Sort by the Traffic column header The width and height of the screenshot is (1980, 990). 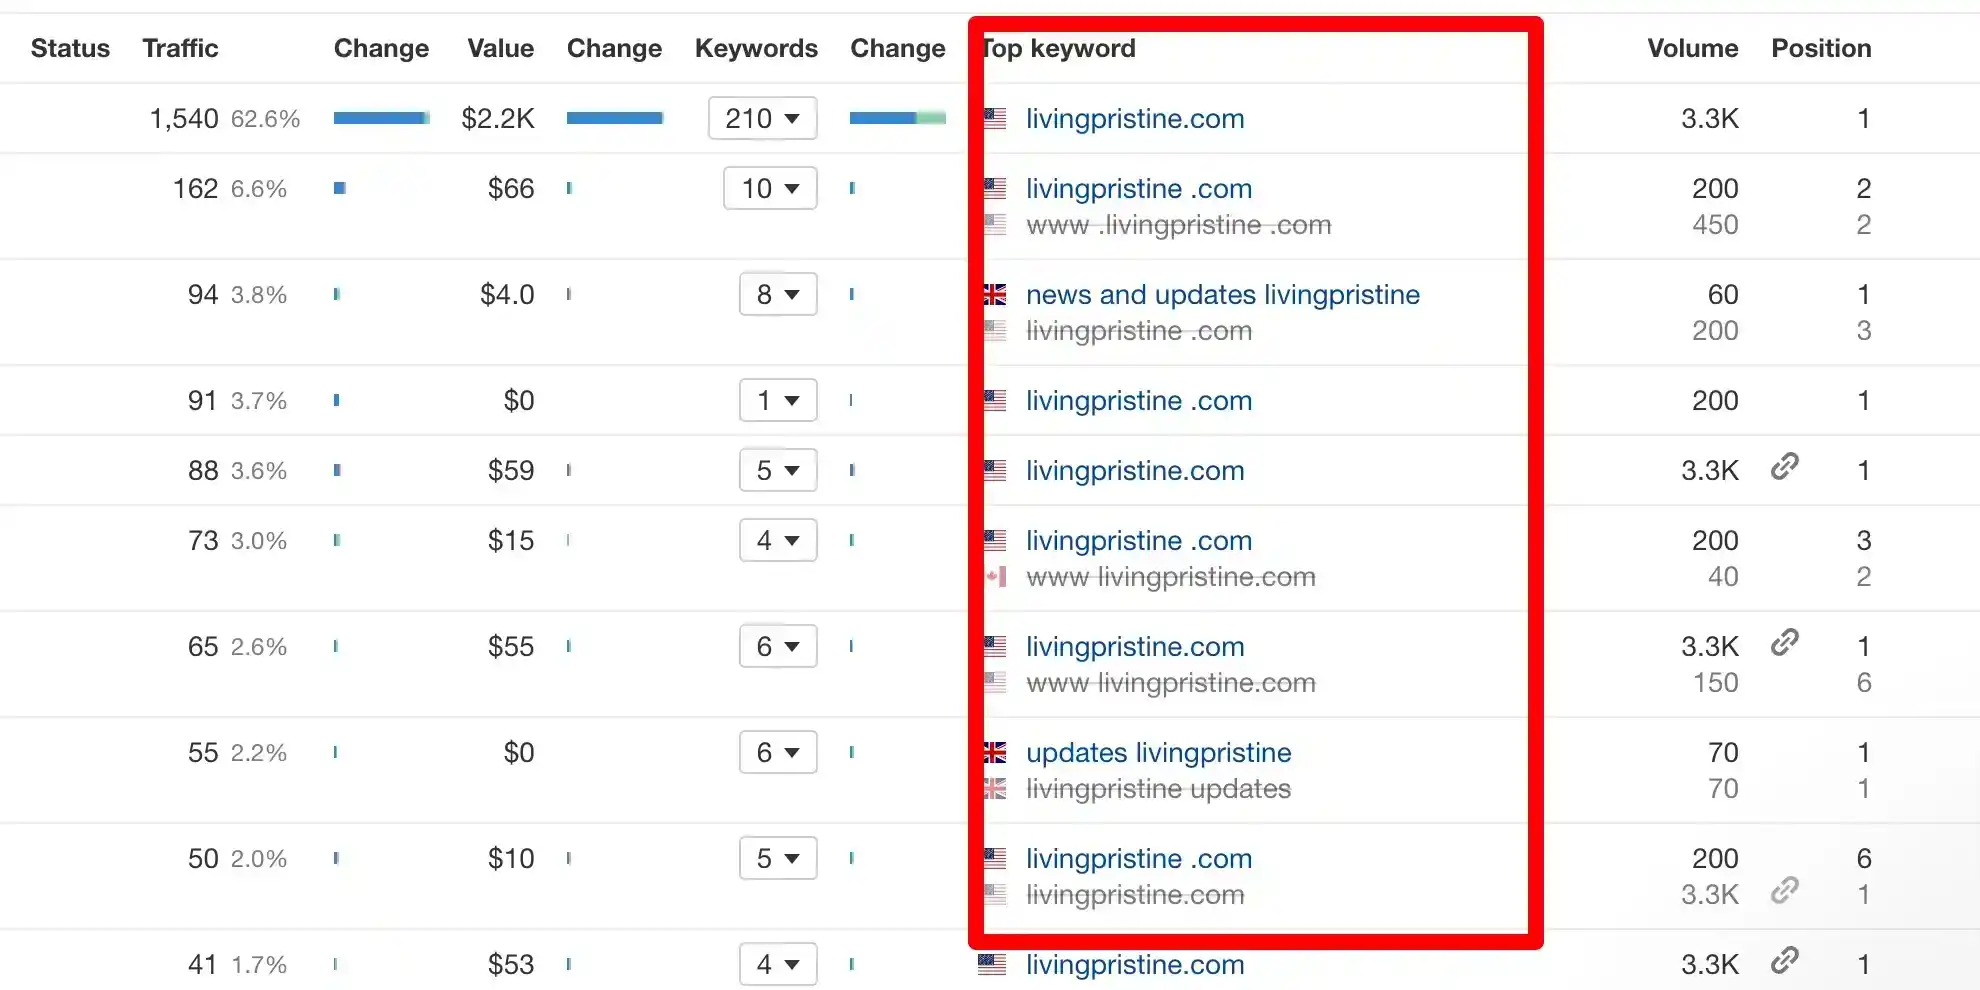(180, 48)
